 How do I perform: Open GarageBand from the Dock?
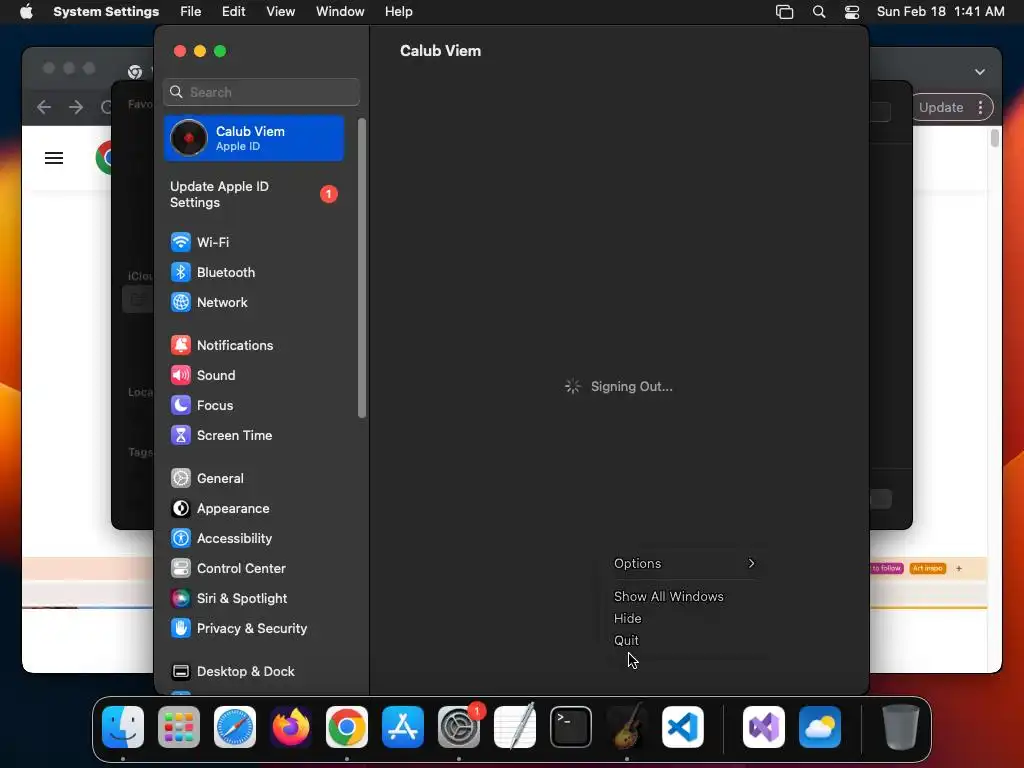point(627,727)
